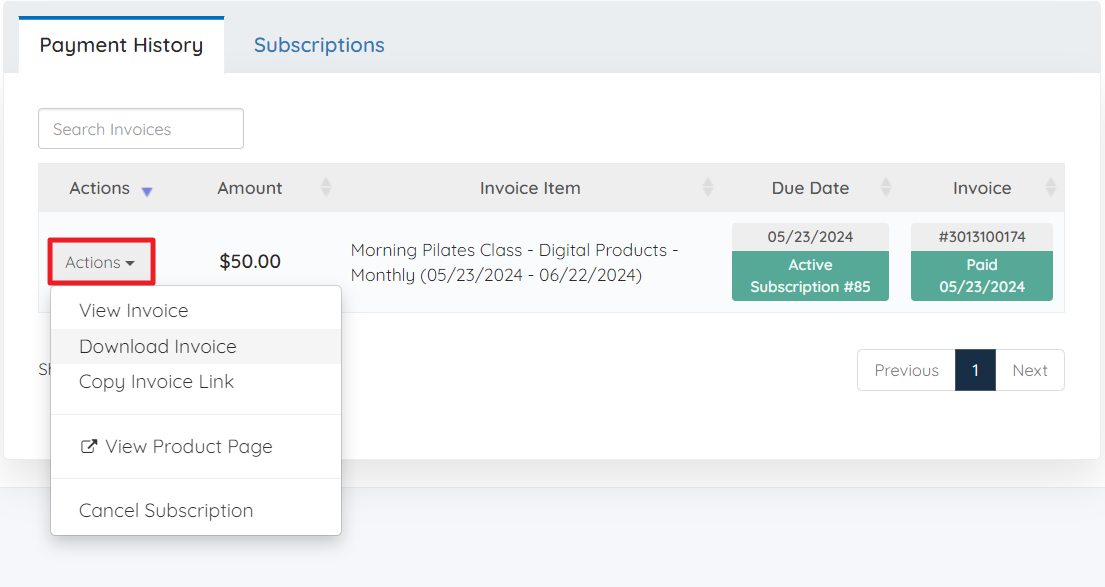The image size is (1105, 587).
Task: Go to the Previous page
Action: click(906, 370)
